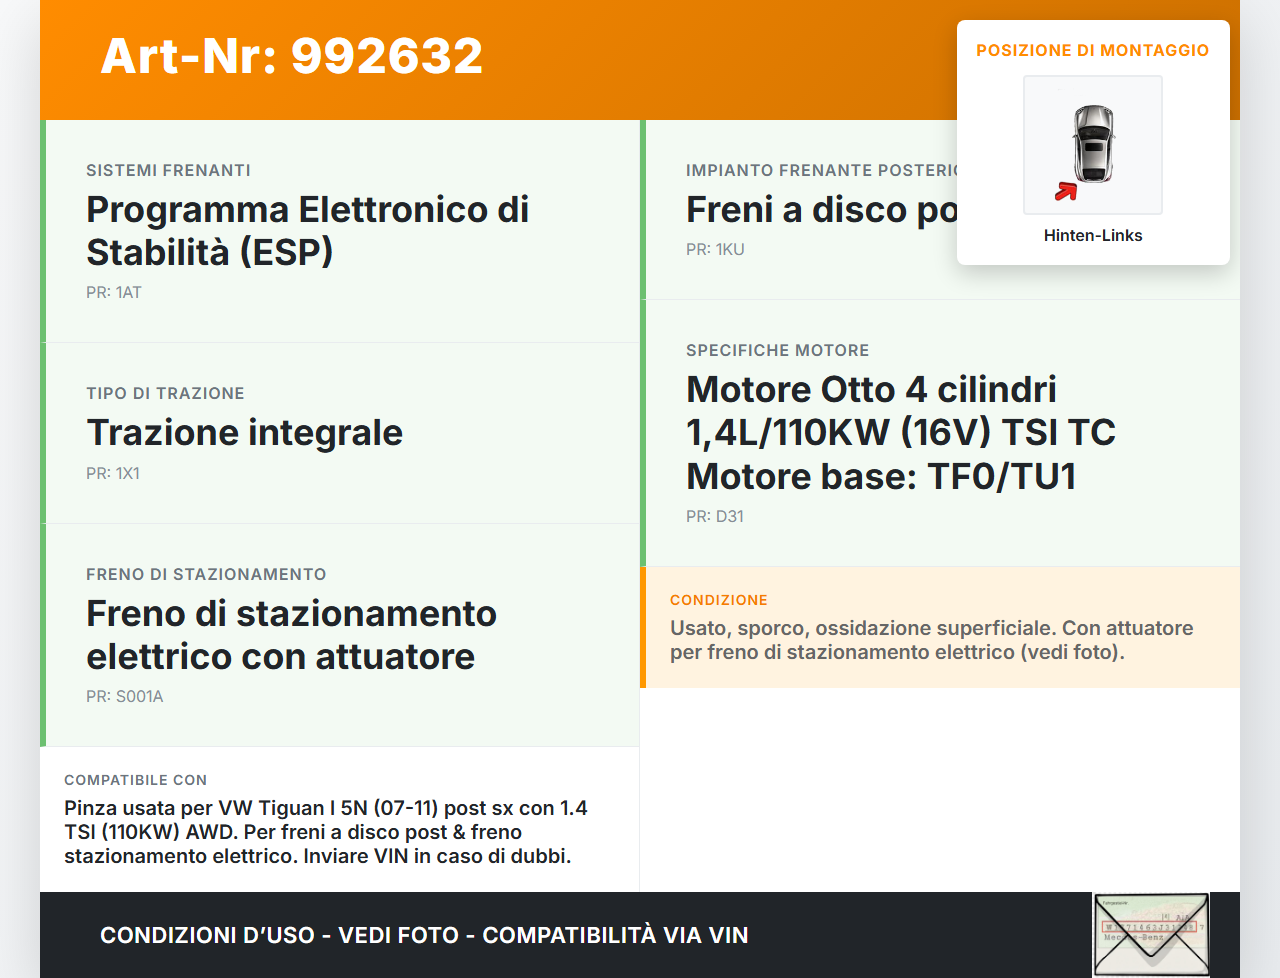This screenshot has width=1280, height=978.
Task: Click the Freni a disco heading
Action: pos(820,210)
